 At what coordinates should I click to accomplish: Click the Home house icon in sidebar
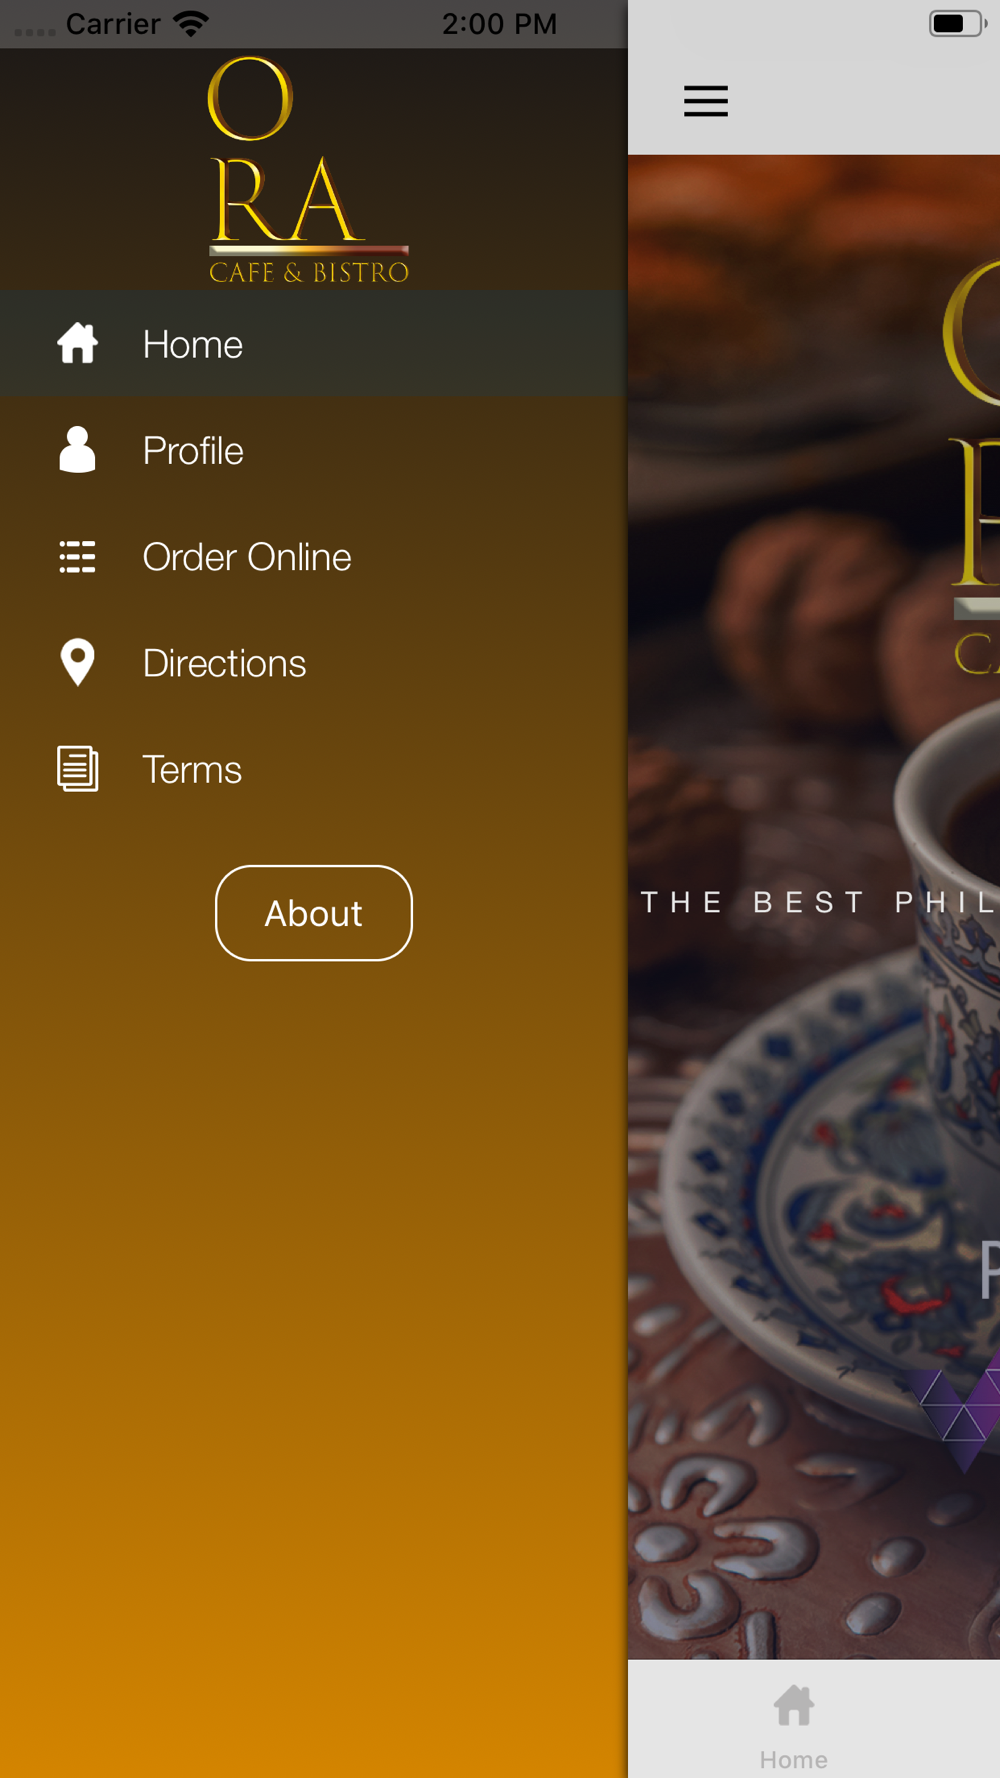[77, 343]
